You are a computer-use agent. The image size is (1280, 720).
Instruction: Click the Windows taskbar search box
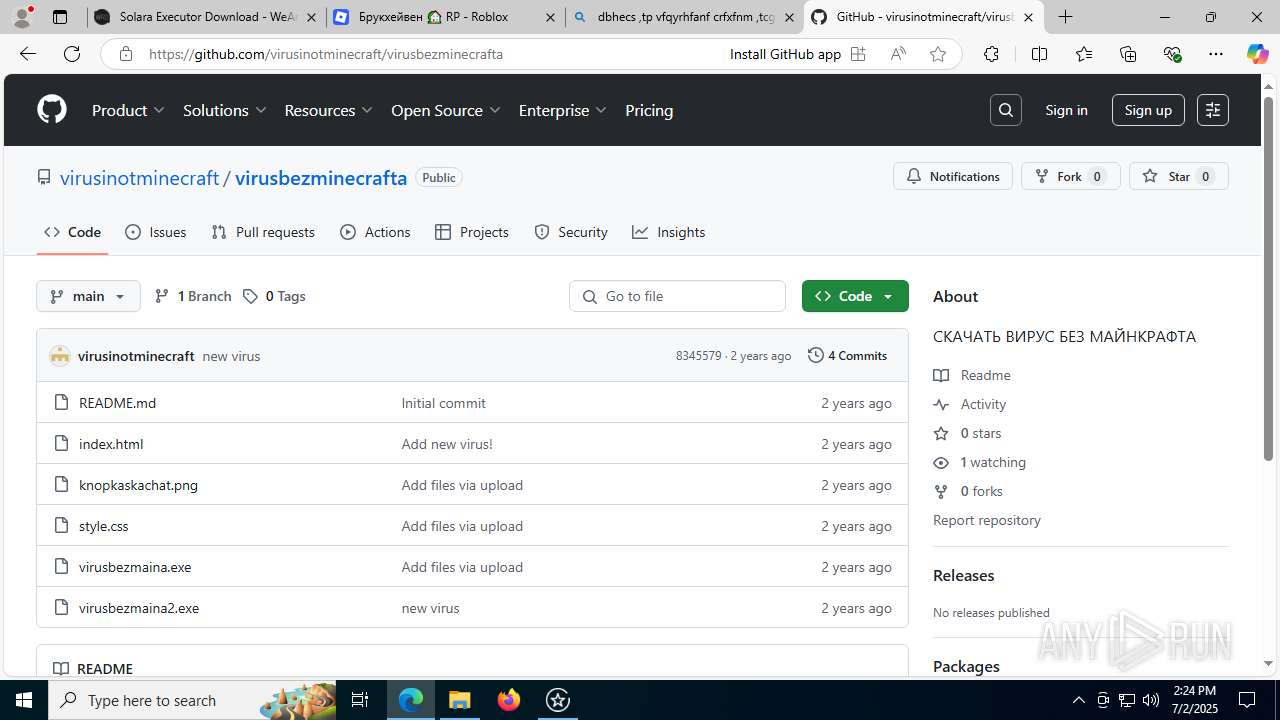(193, 700)
